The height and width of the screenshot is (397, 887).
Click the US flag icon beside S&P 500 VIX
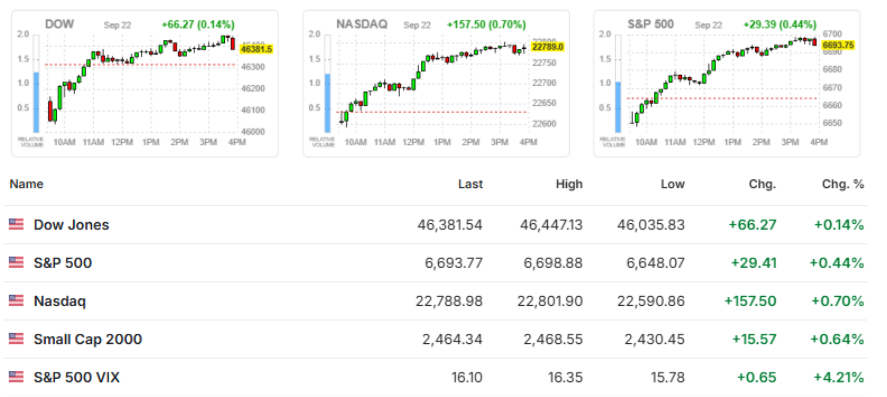(16, 377)
